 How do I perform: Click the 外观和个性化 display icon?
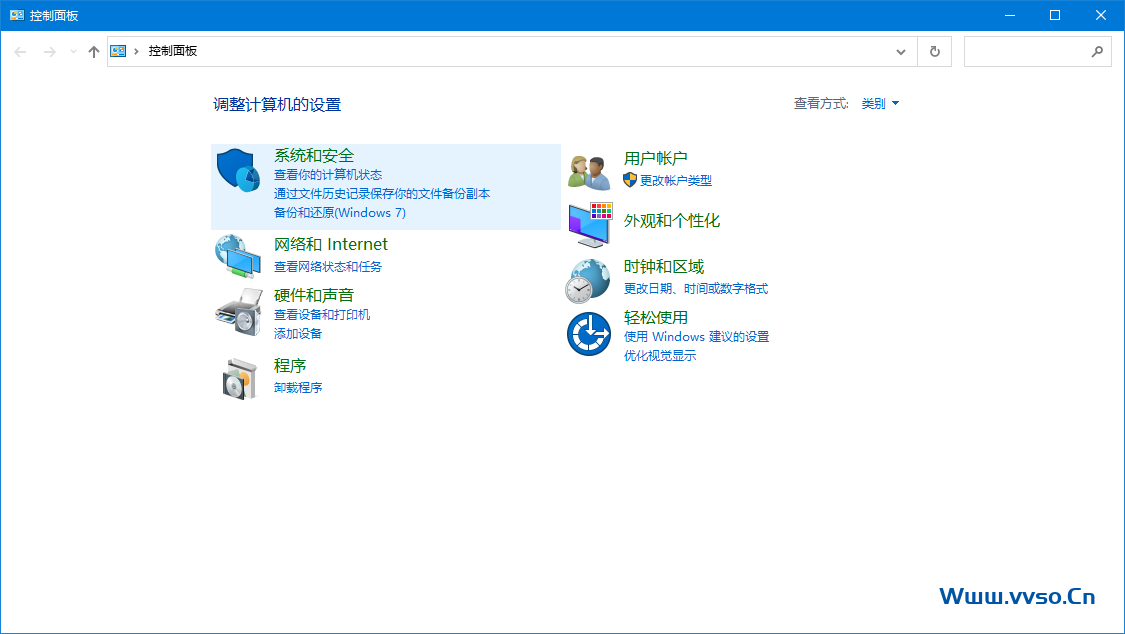tap(589, 222)
